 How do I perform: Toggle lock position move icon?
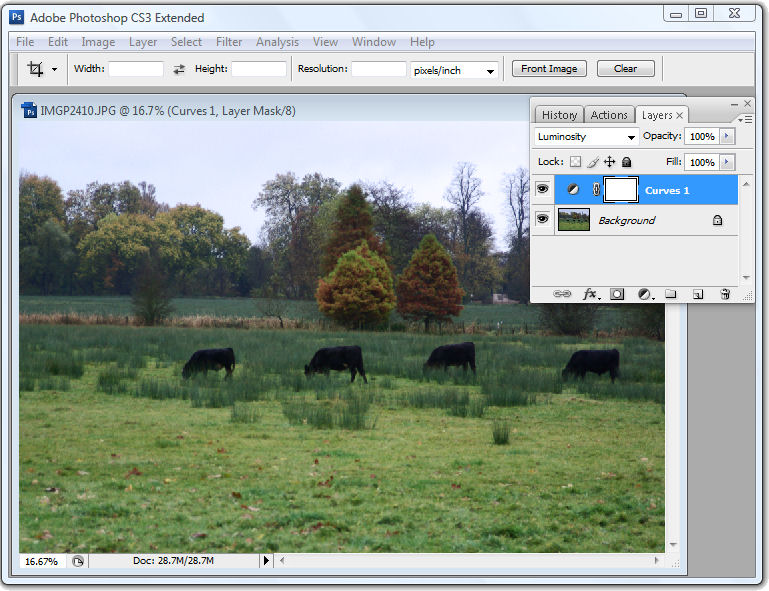tap(609, 162)
